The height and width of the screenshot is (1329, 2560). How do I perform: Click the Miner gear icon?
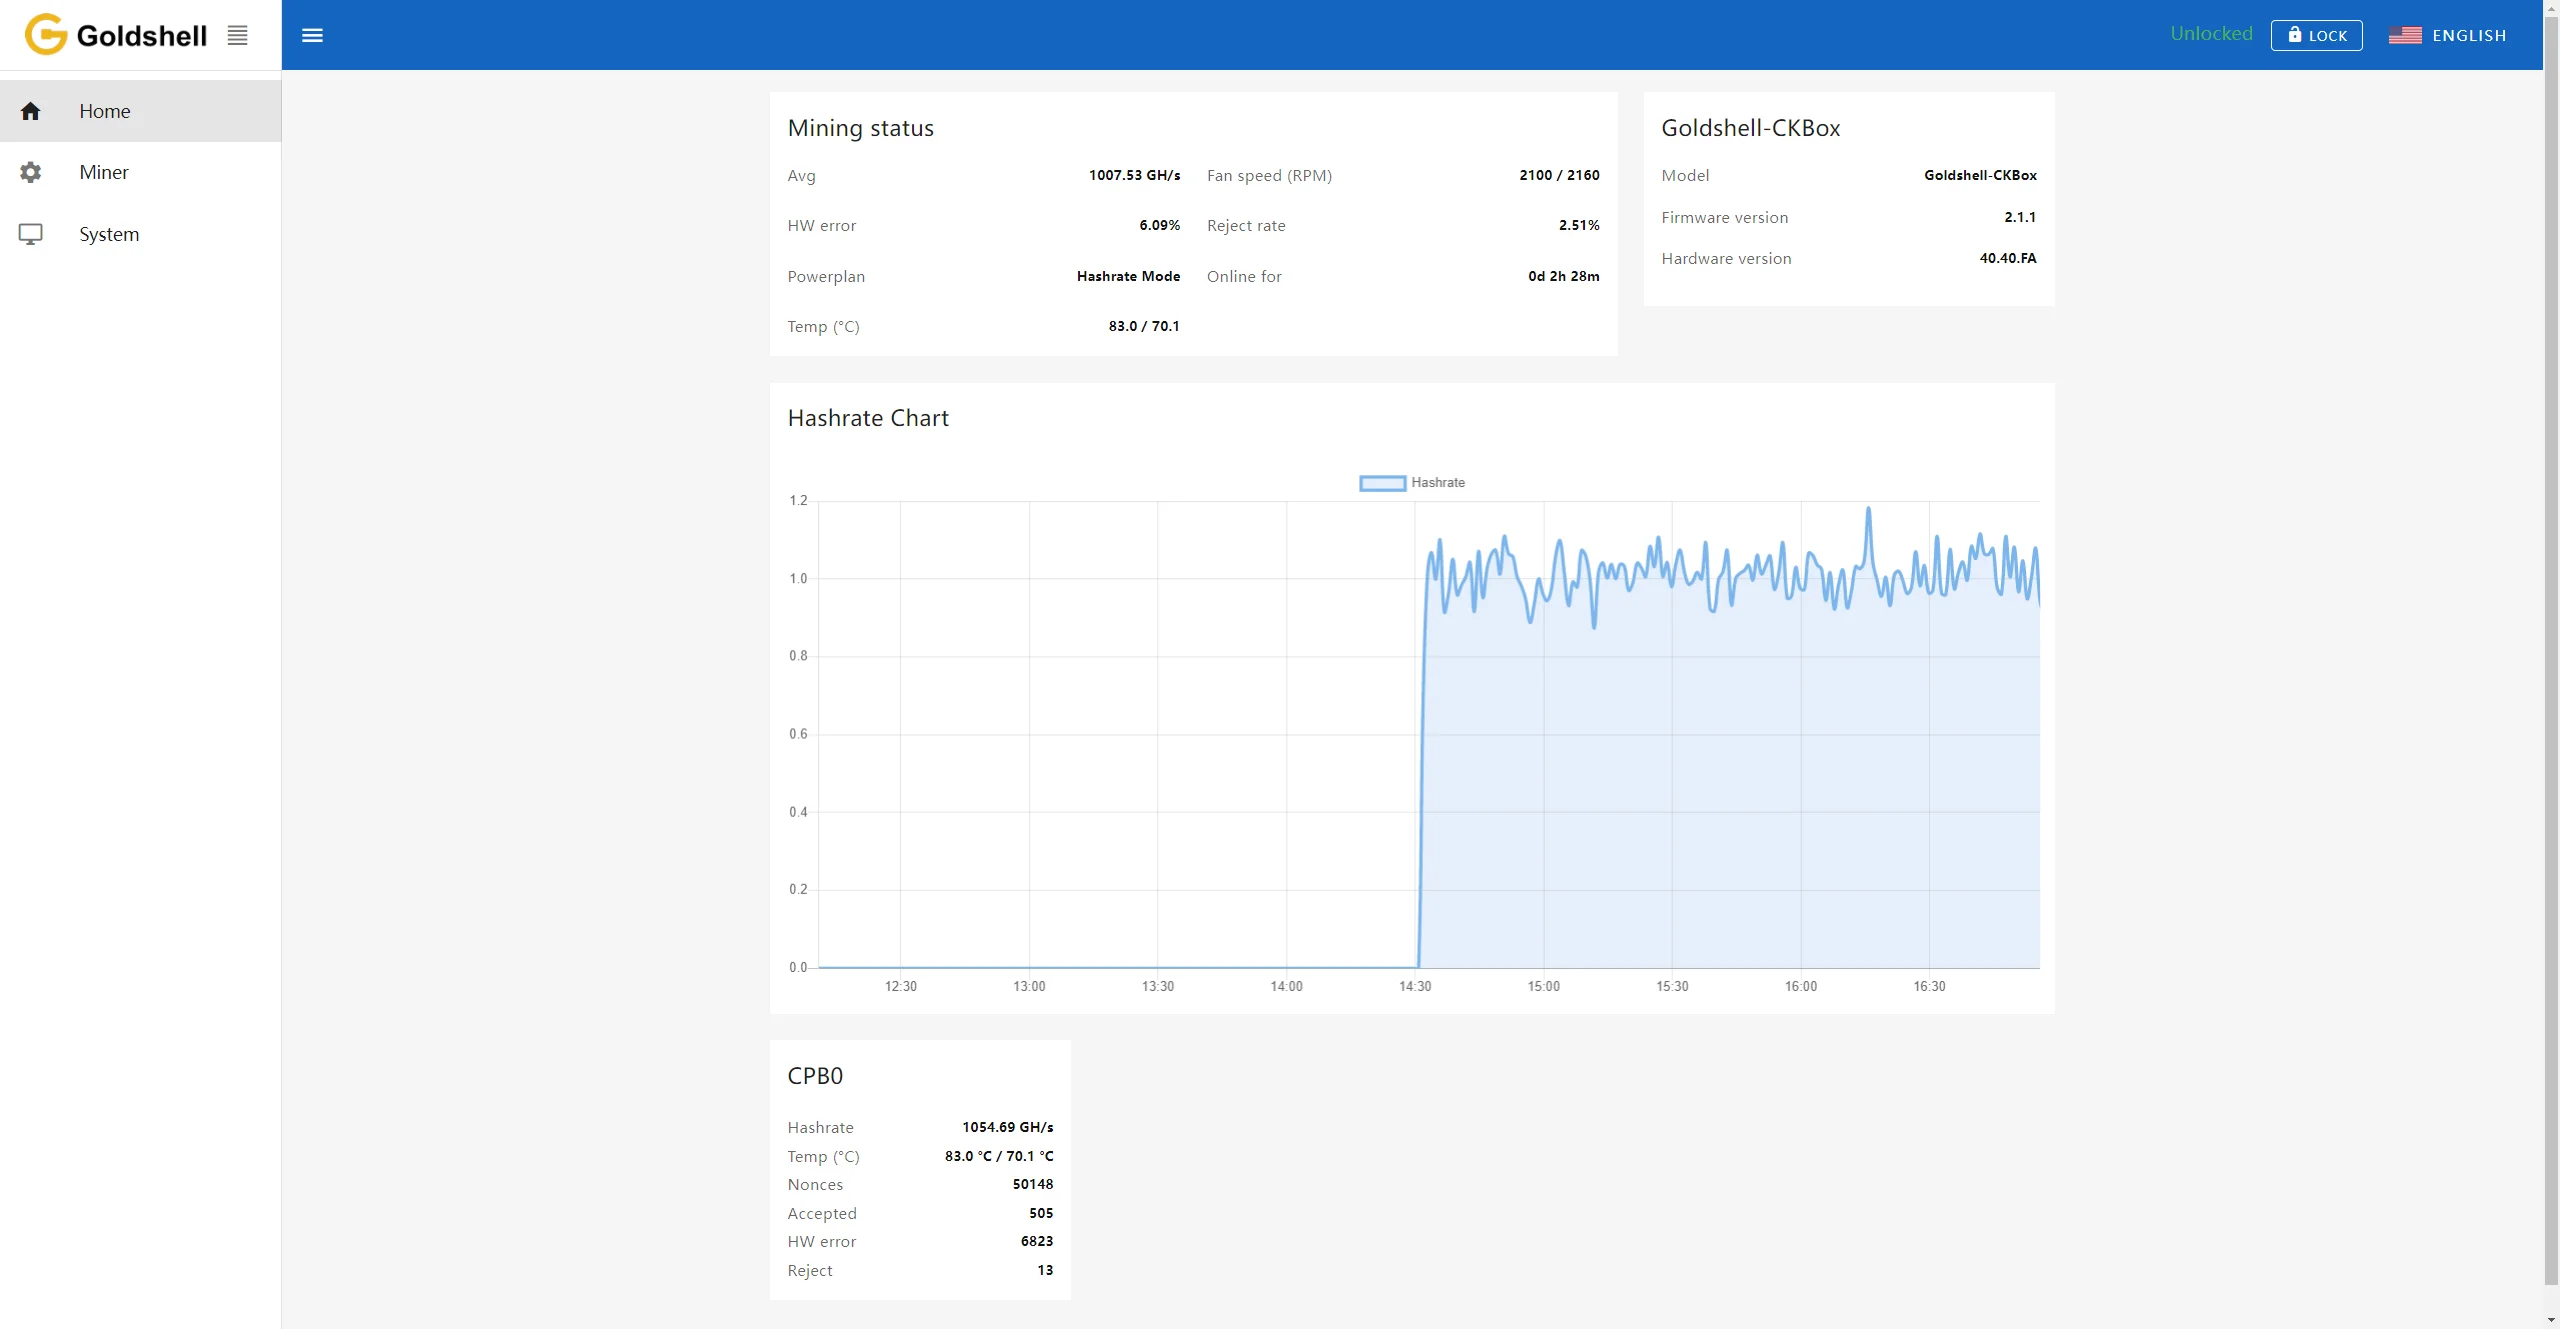click(x=31, y=172)
